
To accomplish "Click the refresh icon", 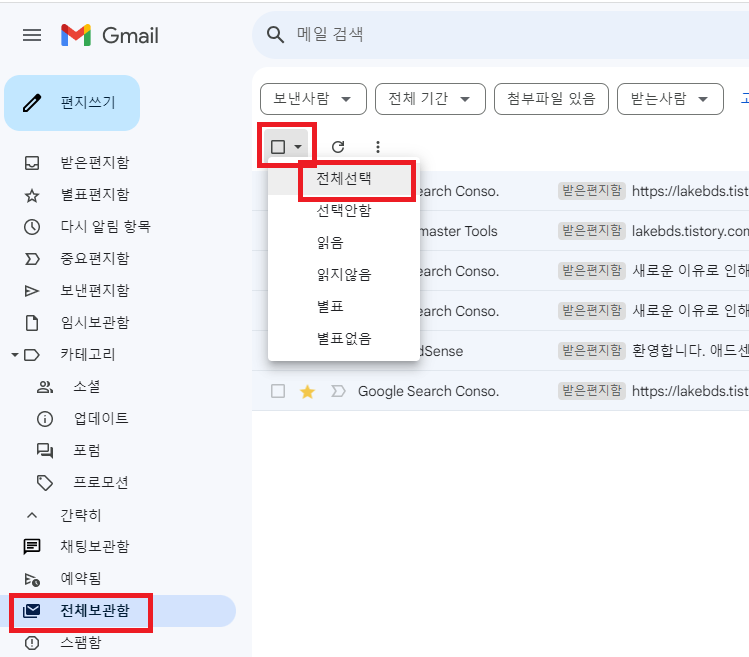I will (x=338, y=147).
